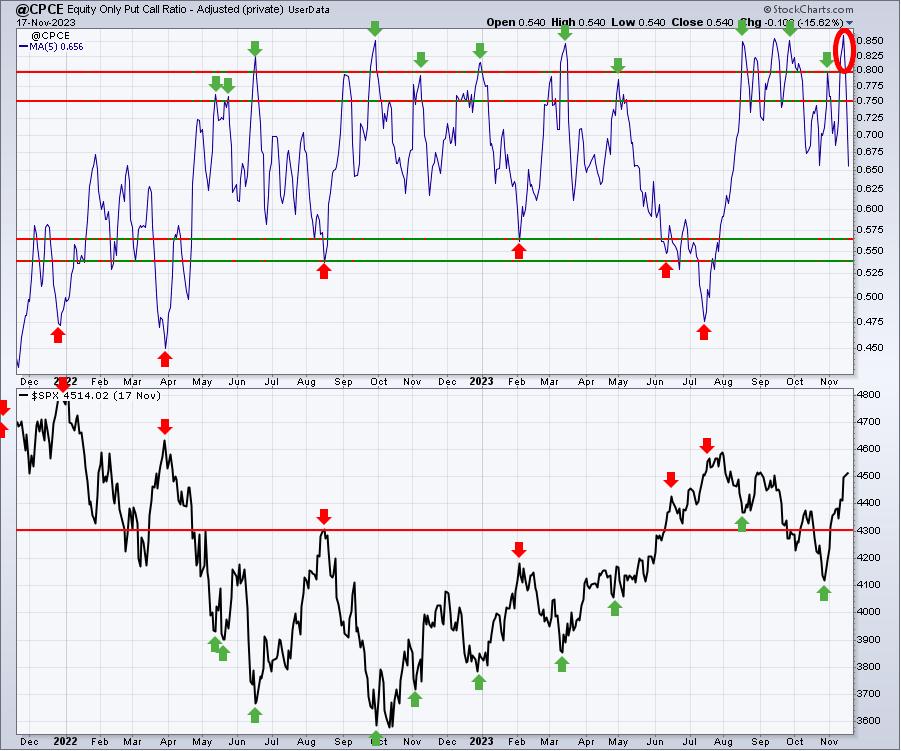901x751 pixels.
Task: Click the red arrow above the August 2022 SPX peak
Action: tap(323, 516)
